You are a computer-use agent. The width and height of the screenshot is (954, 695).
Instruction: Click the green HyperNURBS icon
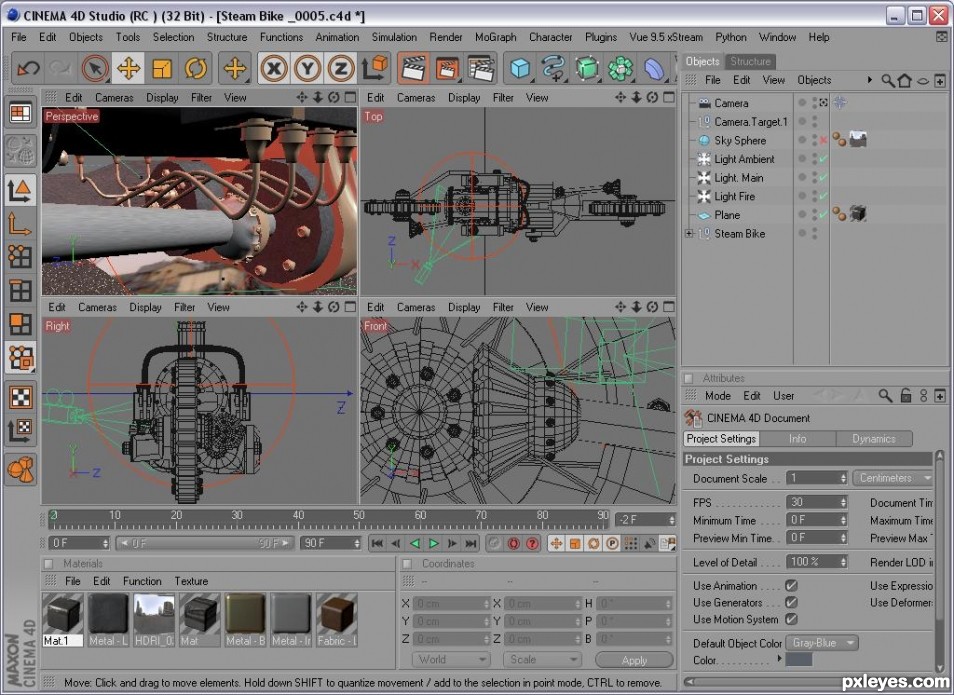pos(587,68)
